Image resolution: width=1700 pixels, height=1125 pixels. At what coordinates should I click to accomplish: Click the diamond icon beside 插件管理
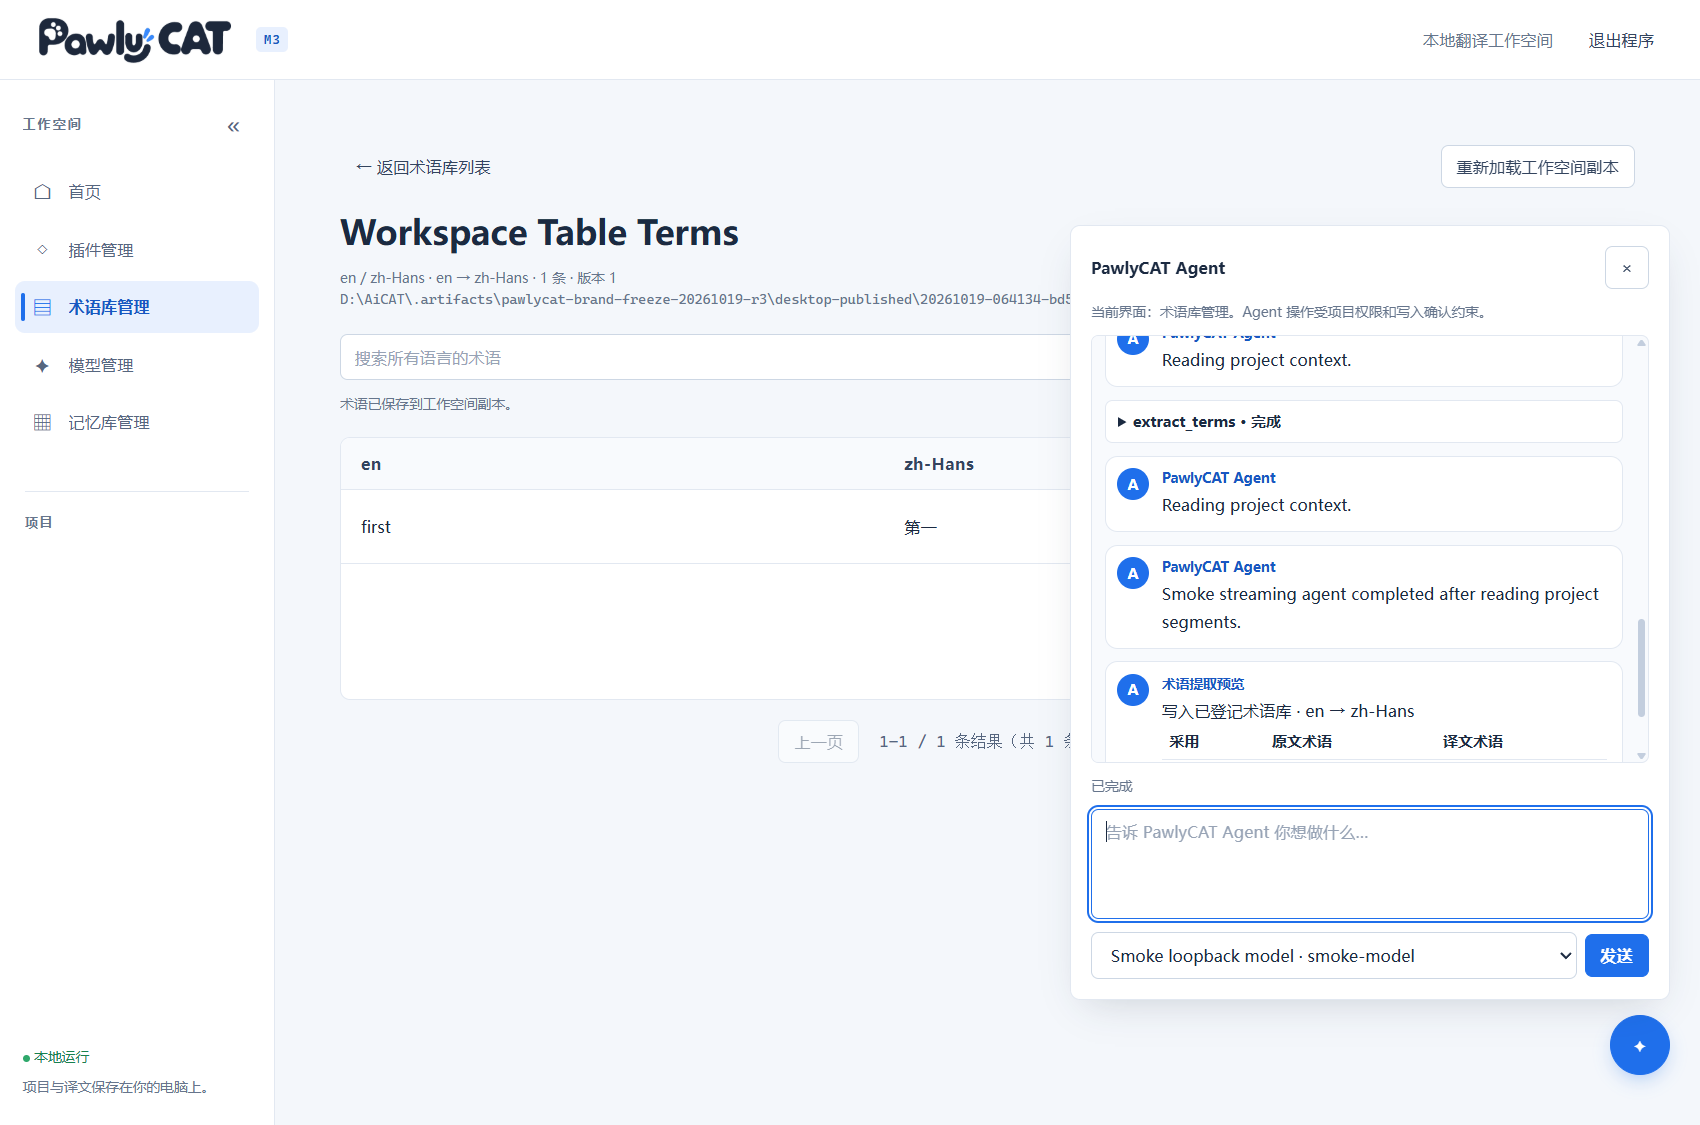[43, 250]
